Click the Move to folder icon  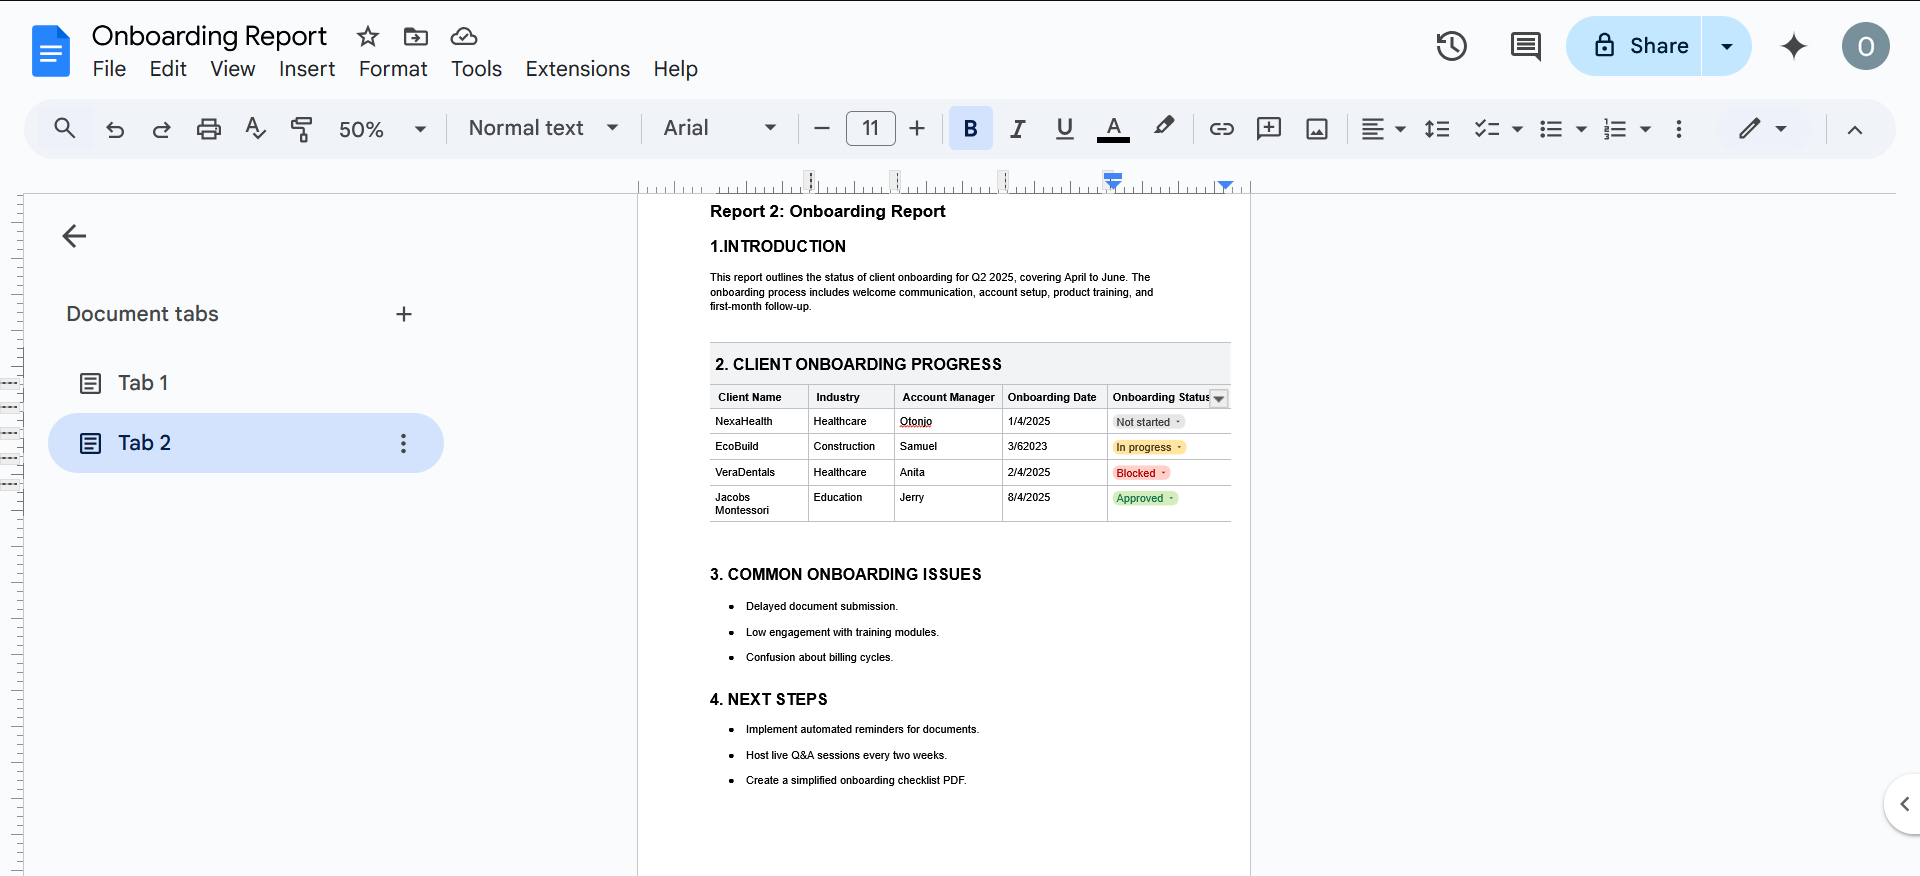(416, 37)
